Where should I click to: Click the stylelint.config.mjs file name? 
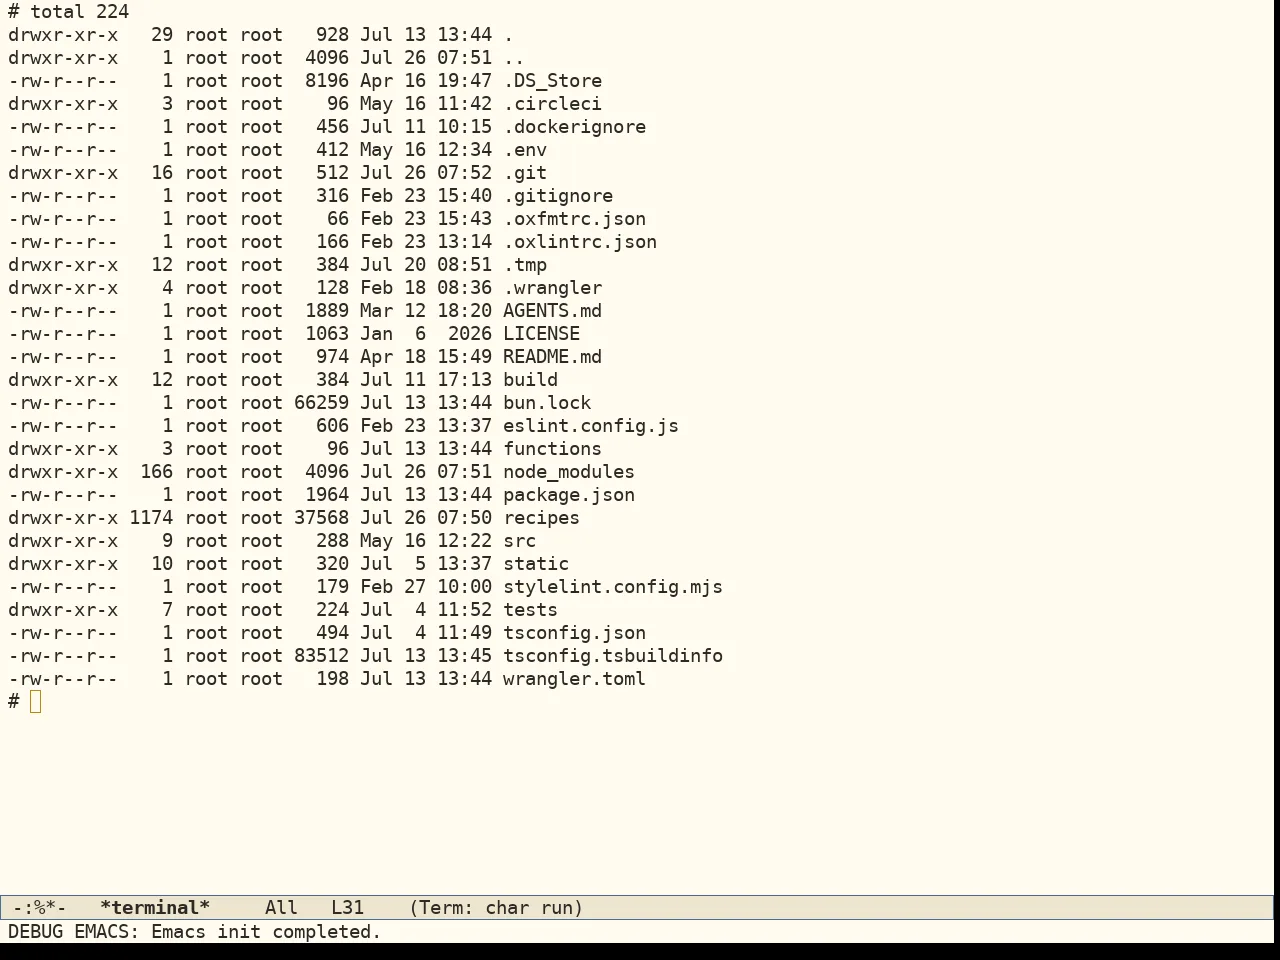tap(613, 587)
